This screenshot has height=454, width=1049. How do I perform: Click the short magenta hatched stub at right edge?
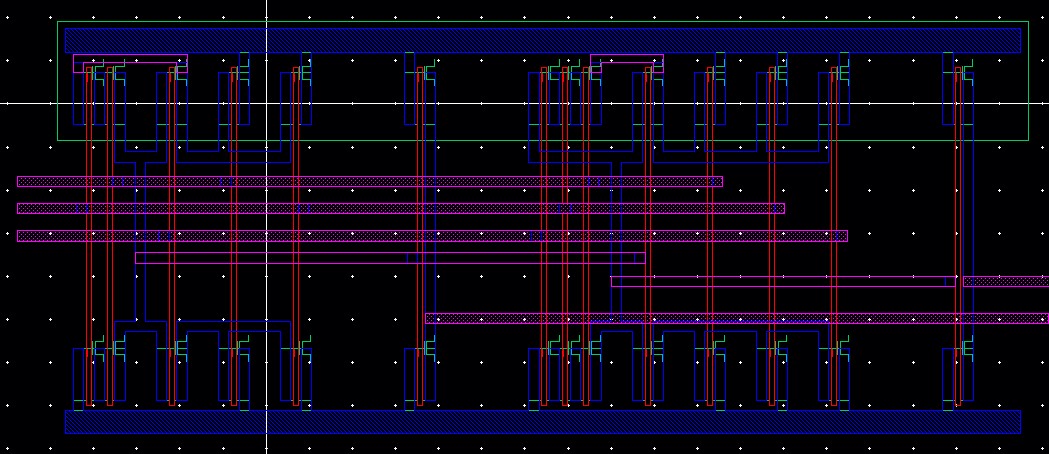pyautogui.click(x=1005, y=282)
